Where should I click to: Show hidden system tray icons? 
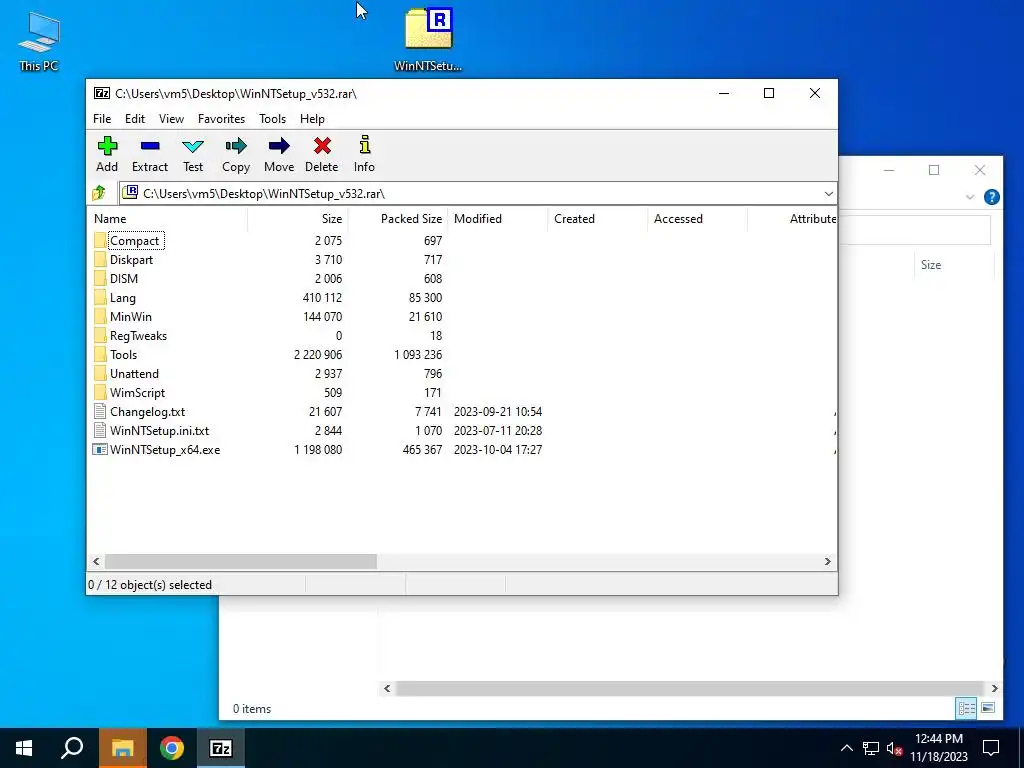click(846, 748)
